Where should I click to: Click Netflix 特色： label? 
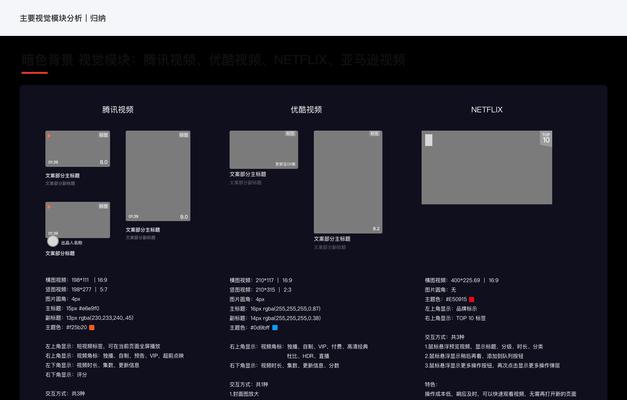431,384
